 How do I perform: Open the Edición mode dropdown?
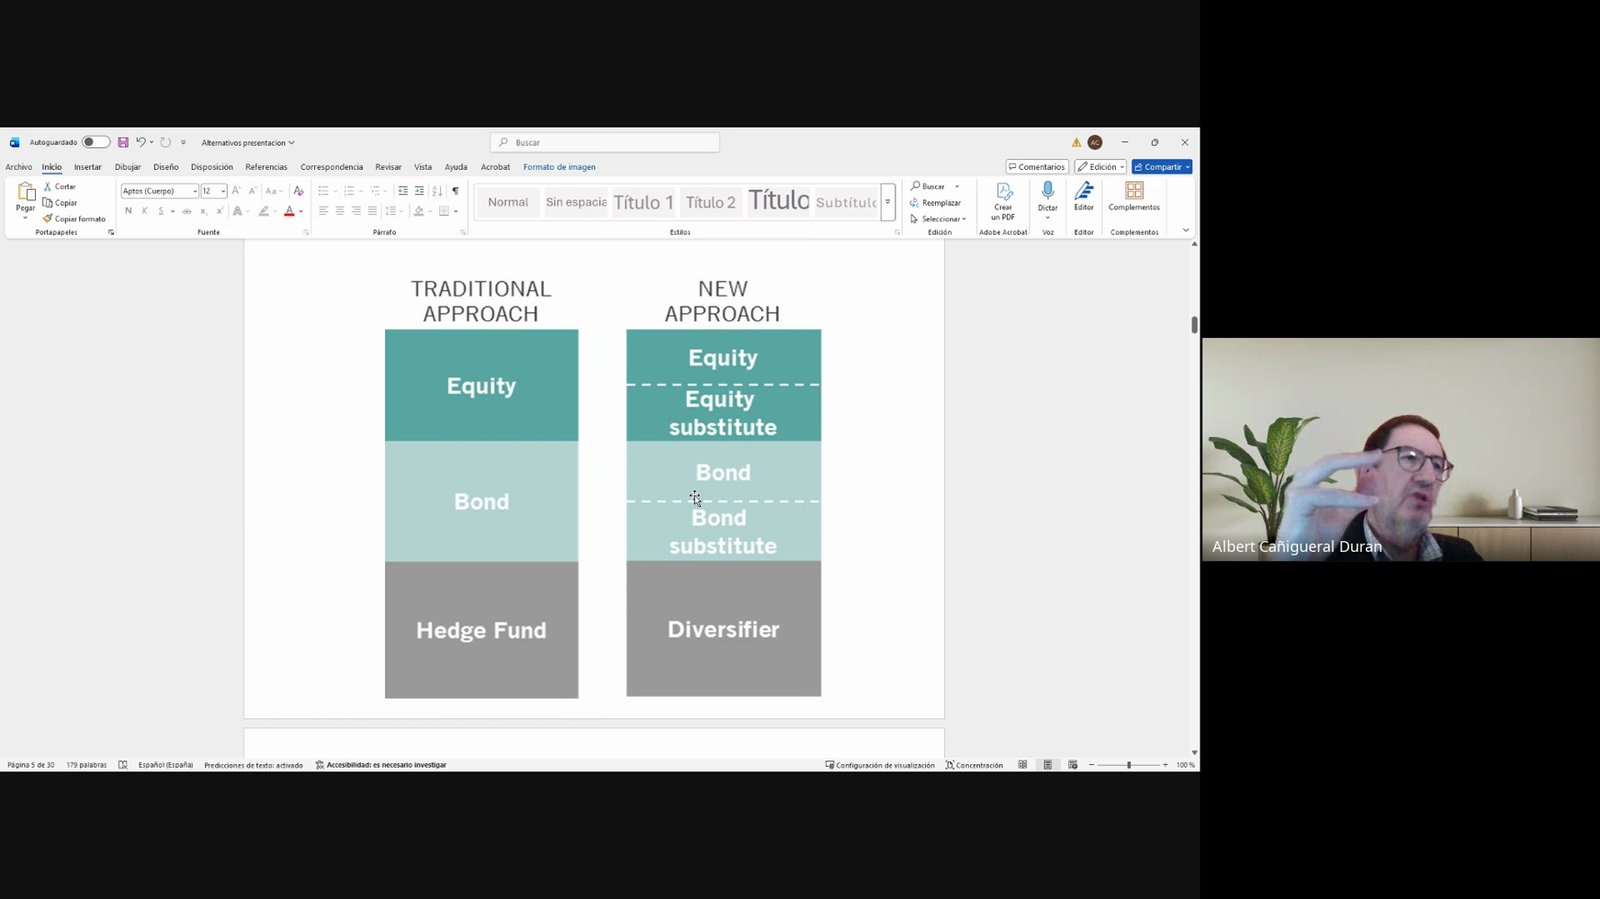1100,167
